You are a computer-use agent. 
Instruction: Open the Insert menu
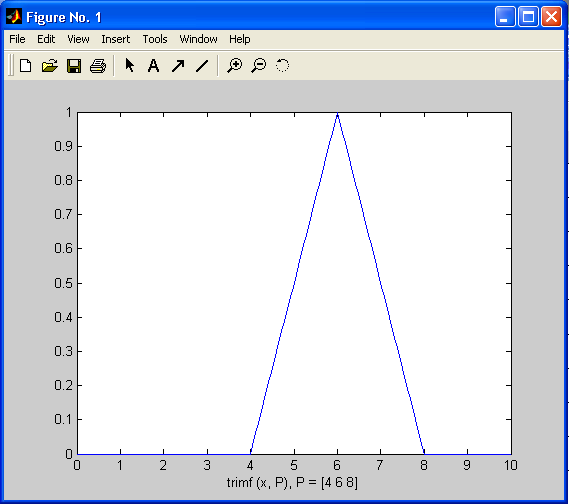[115, 39]
